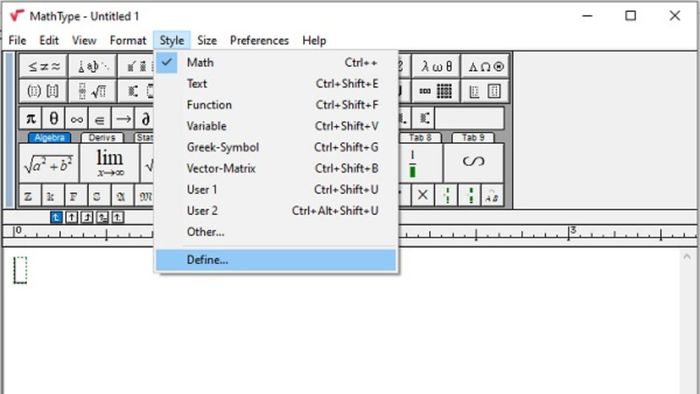
Task: Open the matrix templates palette
Action: click(x=436, y=91)
